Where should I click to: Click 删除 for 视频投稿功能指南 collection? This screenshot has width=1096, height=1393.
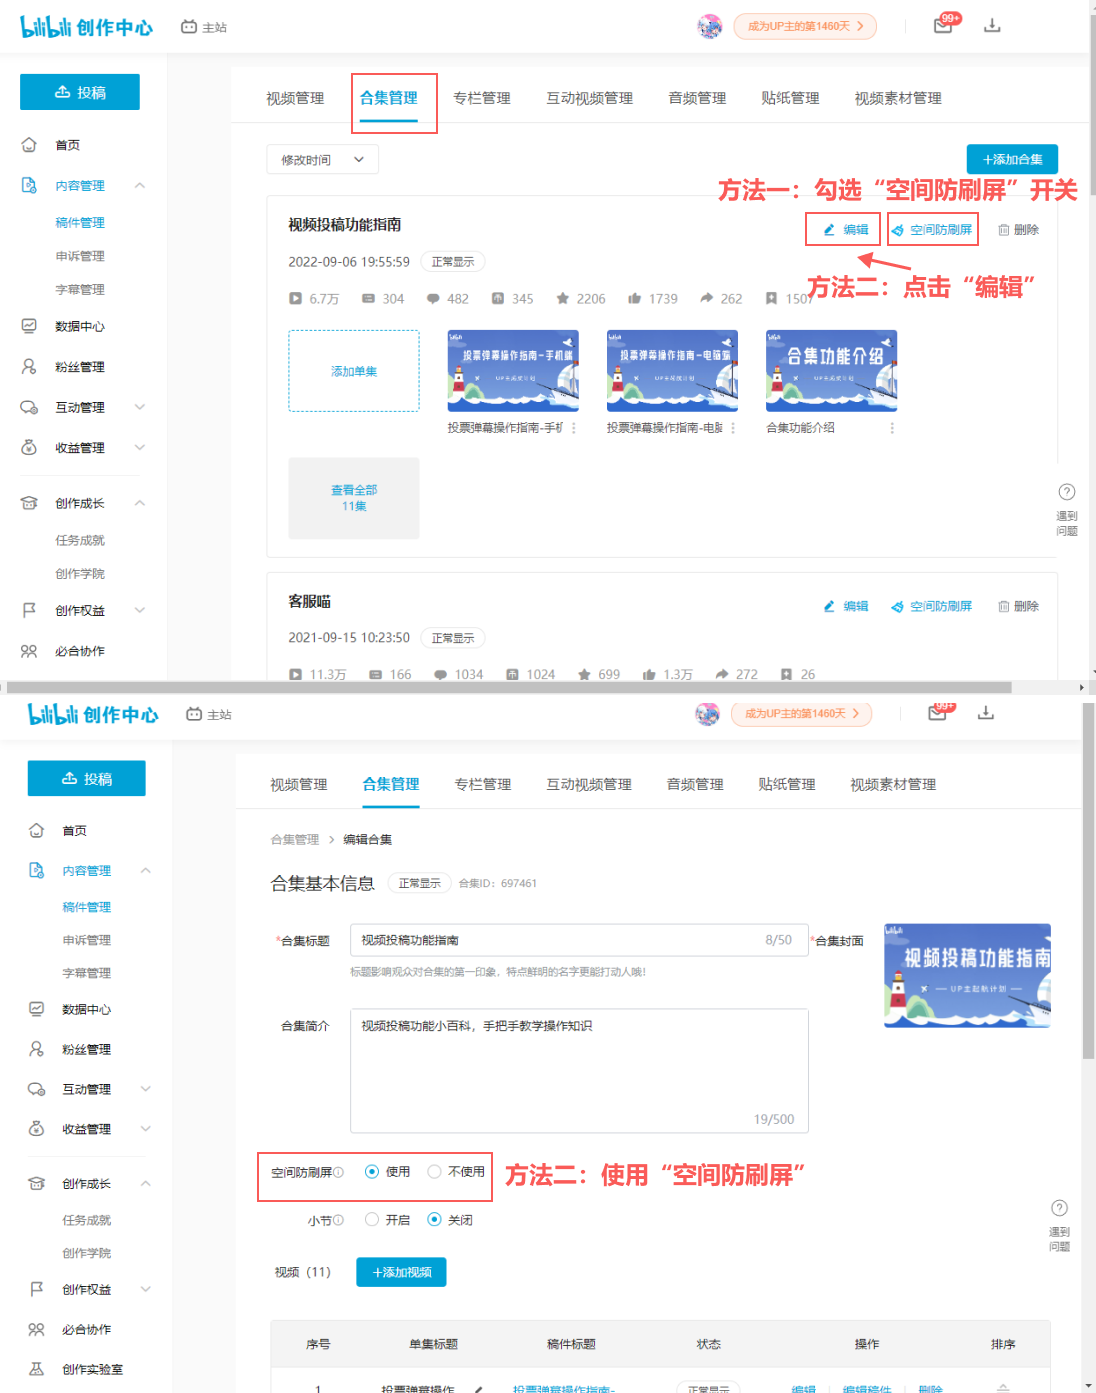1018,230
